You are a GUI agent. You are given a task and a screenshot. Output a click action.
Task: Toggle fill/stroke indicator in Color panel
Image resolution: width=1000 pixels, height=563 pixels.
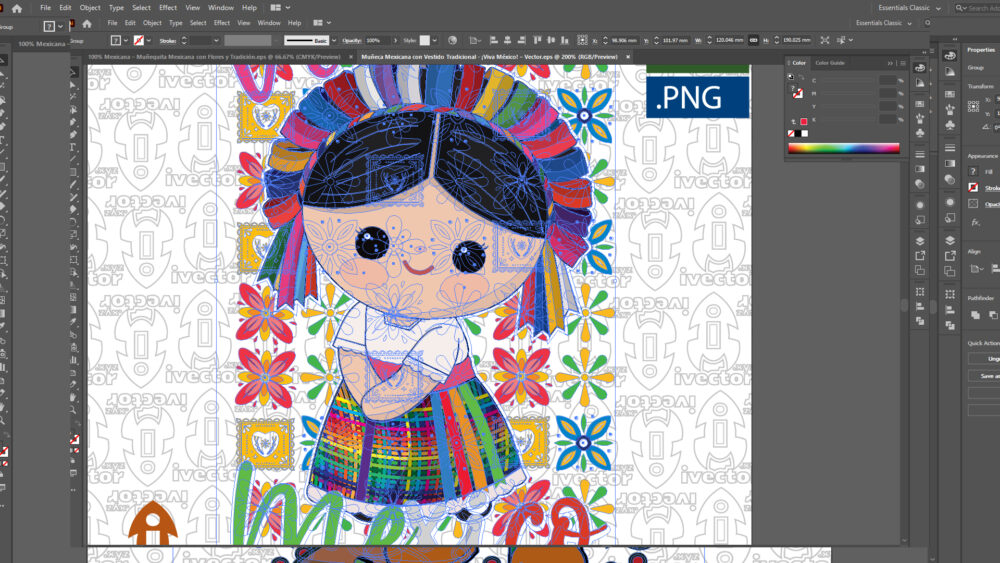(x=797, y=92)
